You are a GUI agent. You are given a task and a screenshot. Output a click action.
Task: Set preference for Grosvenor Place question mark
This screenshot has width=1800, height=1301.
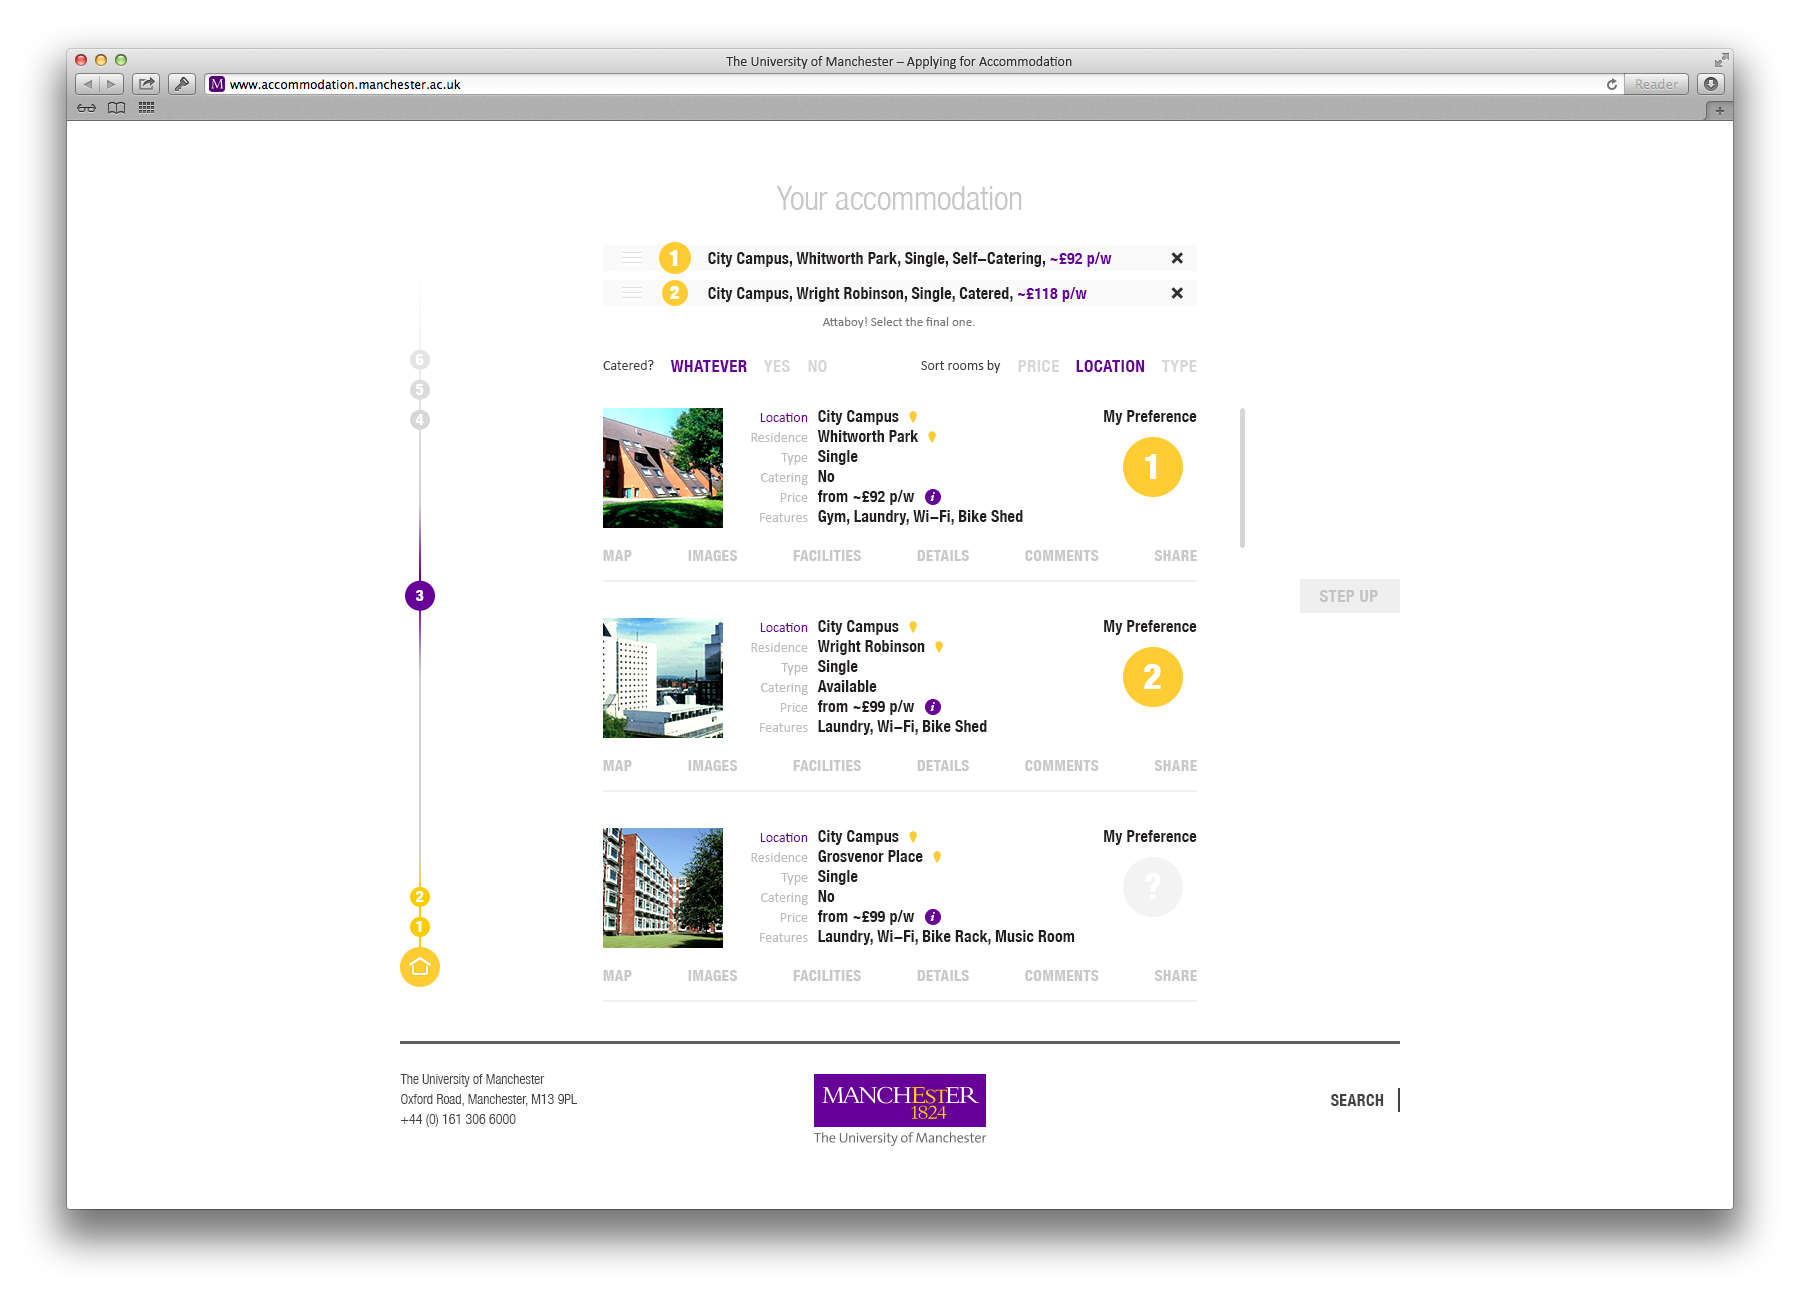click(1152, 887)
